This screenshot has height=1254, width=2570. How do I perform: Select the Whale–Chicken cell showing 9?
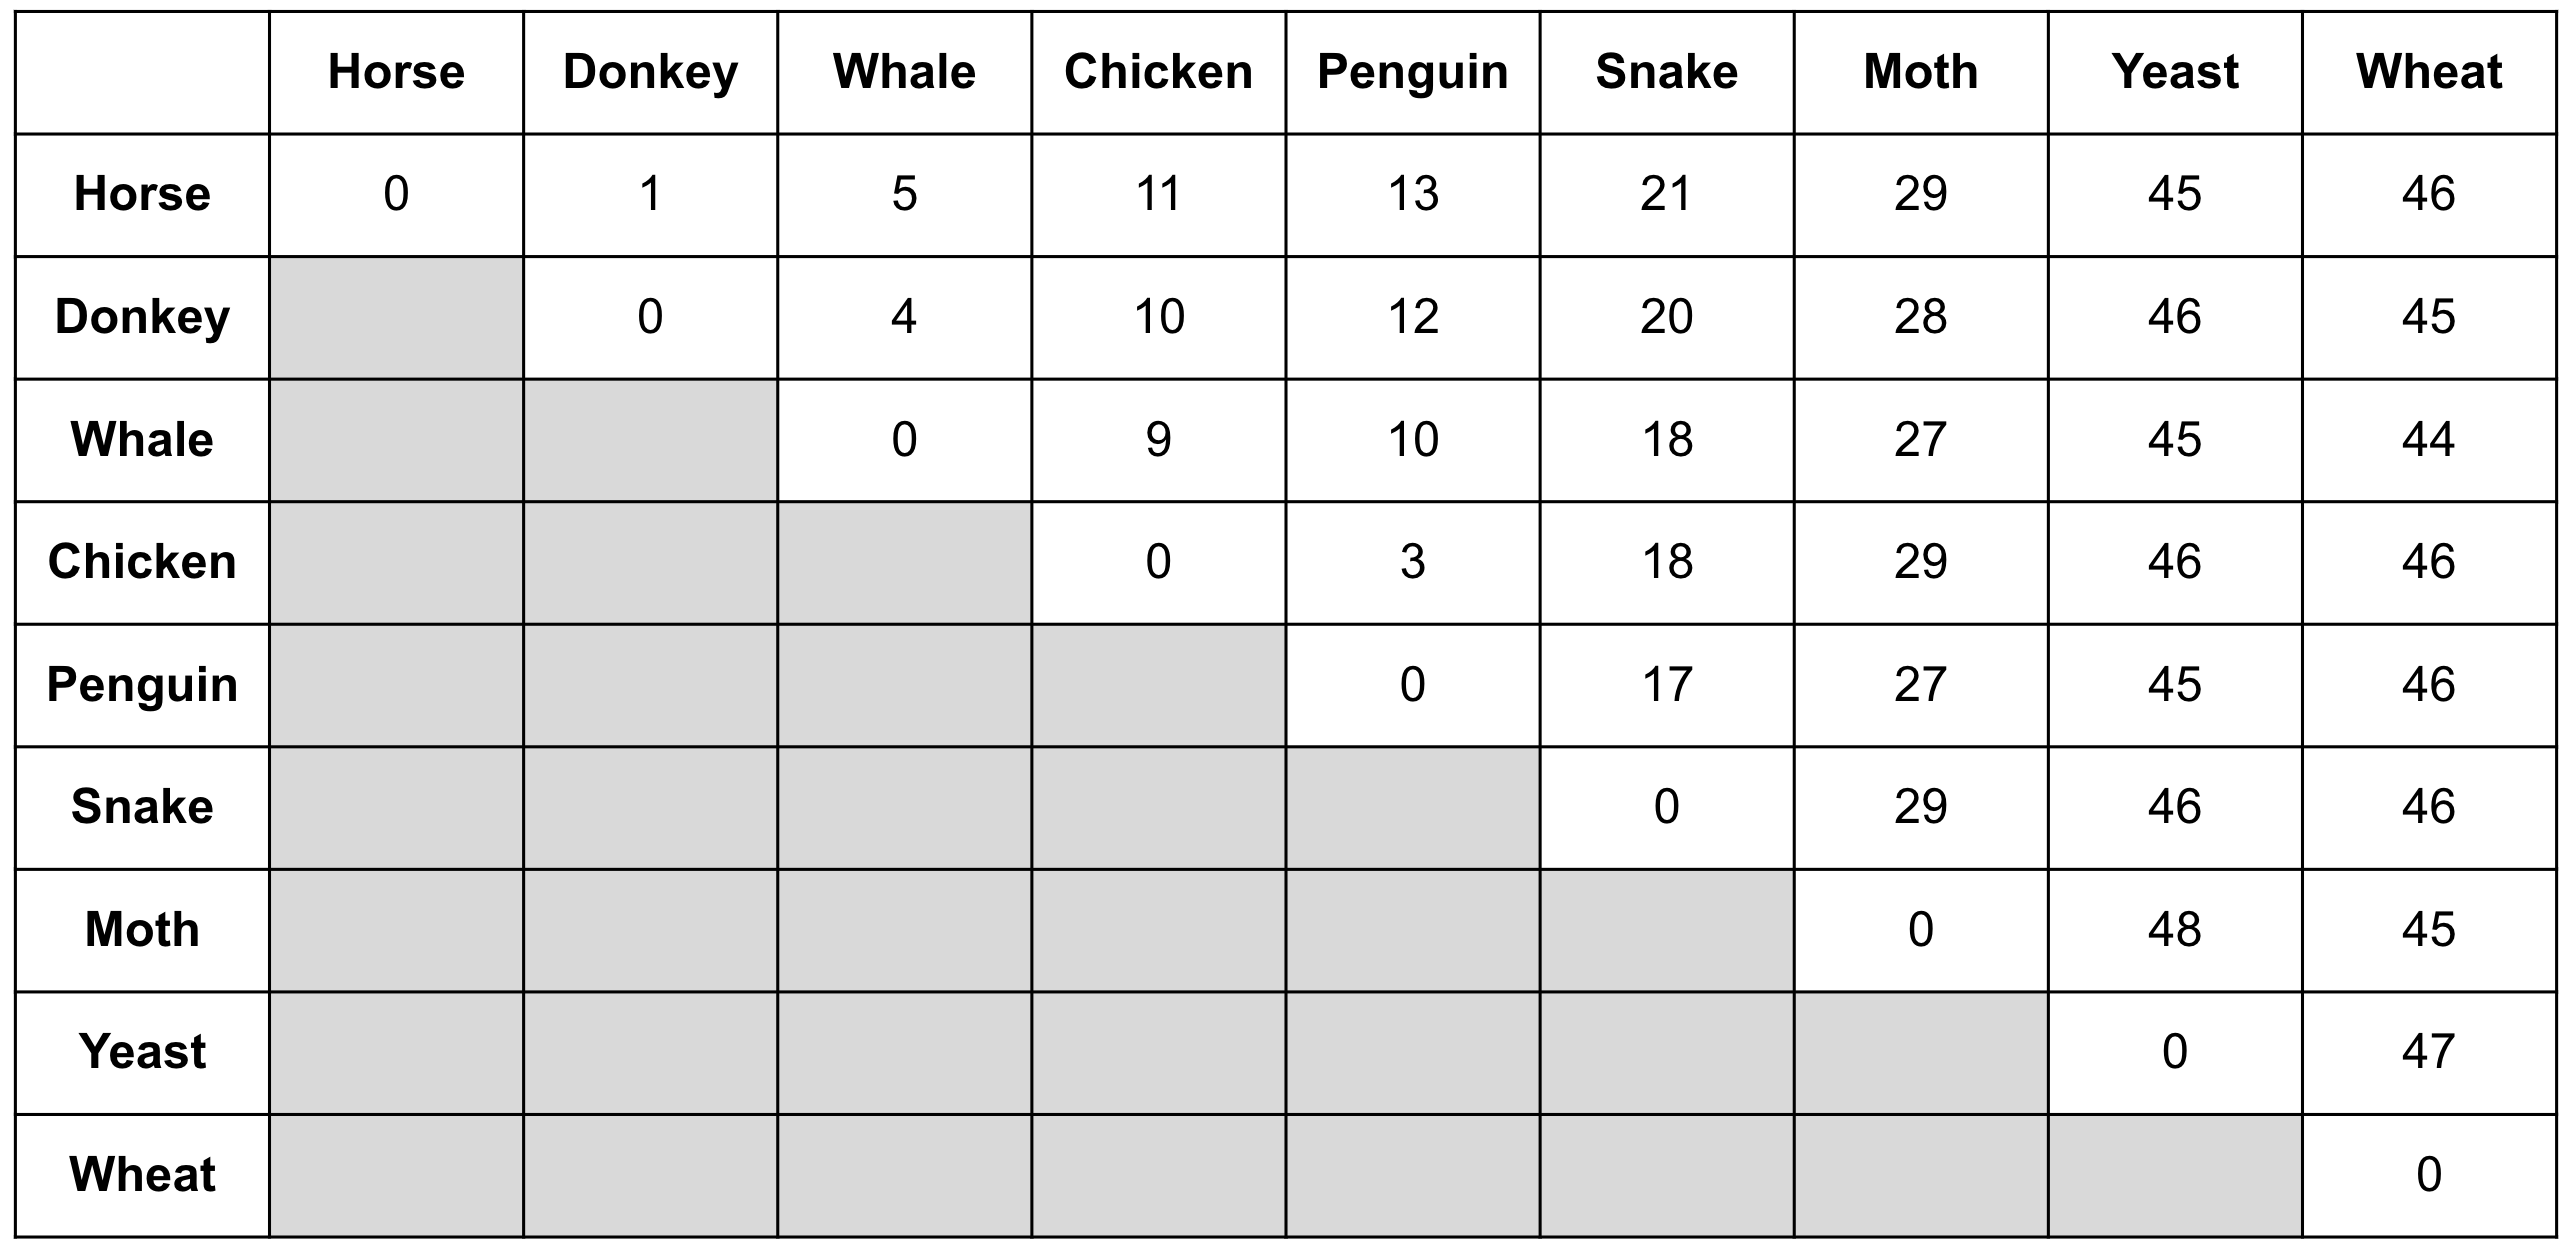[1158, 440]
